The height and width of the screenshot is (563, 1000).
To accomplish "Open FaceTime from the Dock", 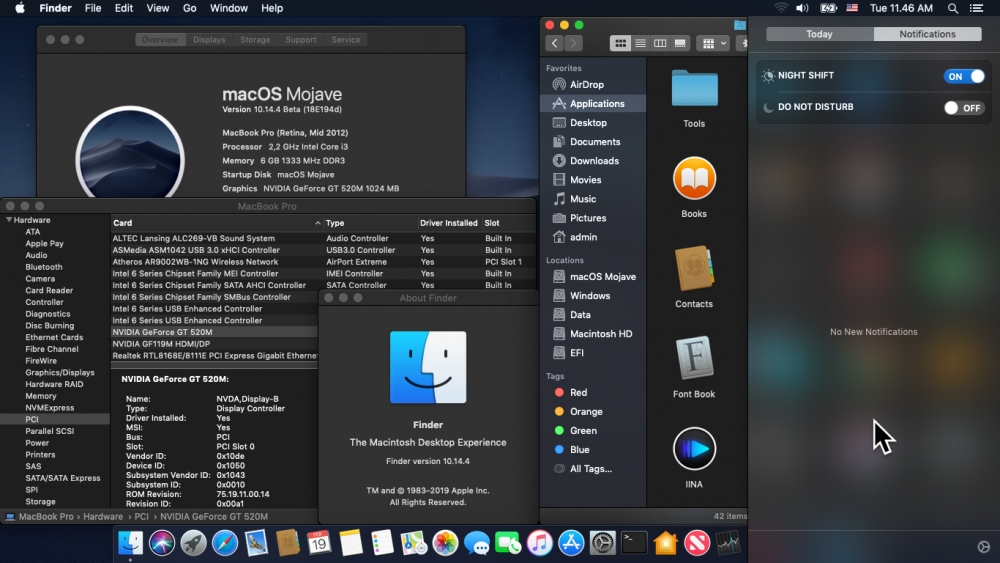I will point(508,543).
